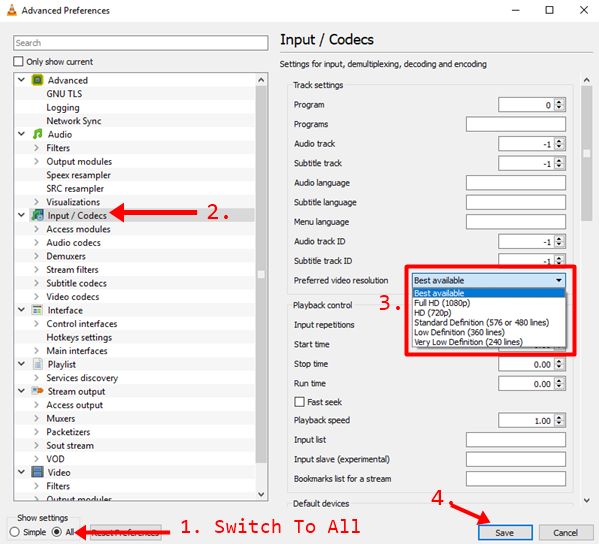
Task: Click the Cancel button
Action: tap(565, 533)
